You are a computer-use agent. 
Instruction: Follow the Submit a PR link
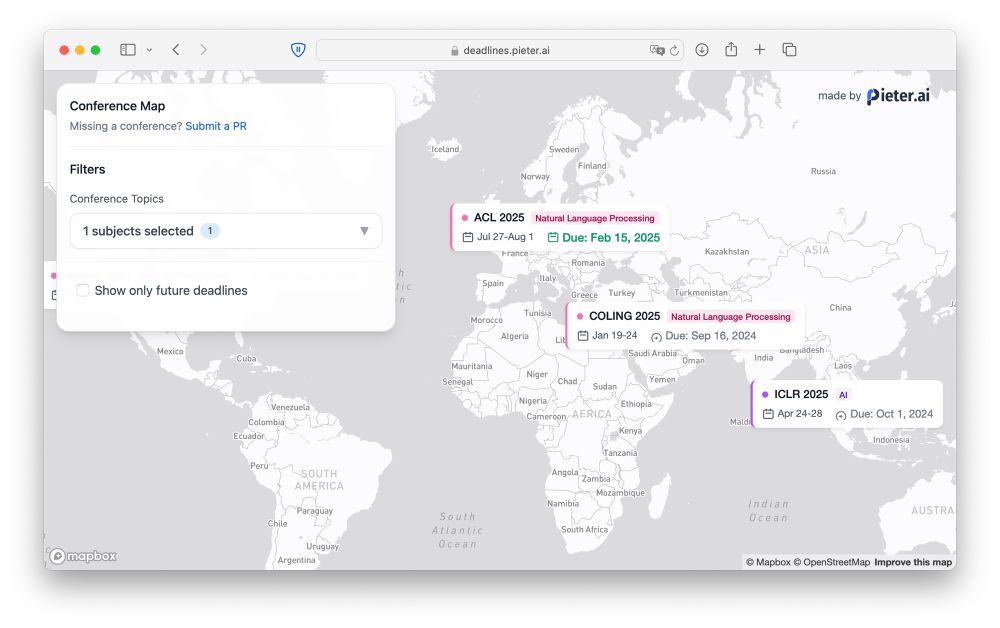[x=216, y=126]
